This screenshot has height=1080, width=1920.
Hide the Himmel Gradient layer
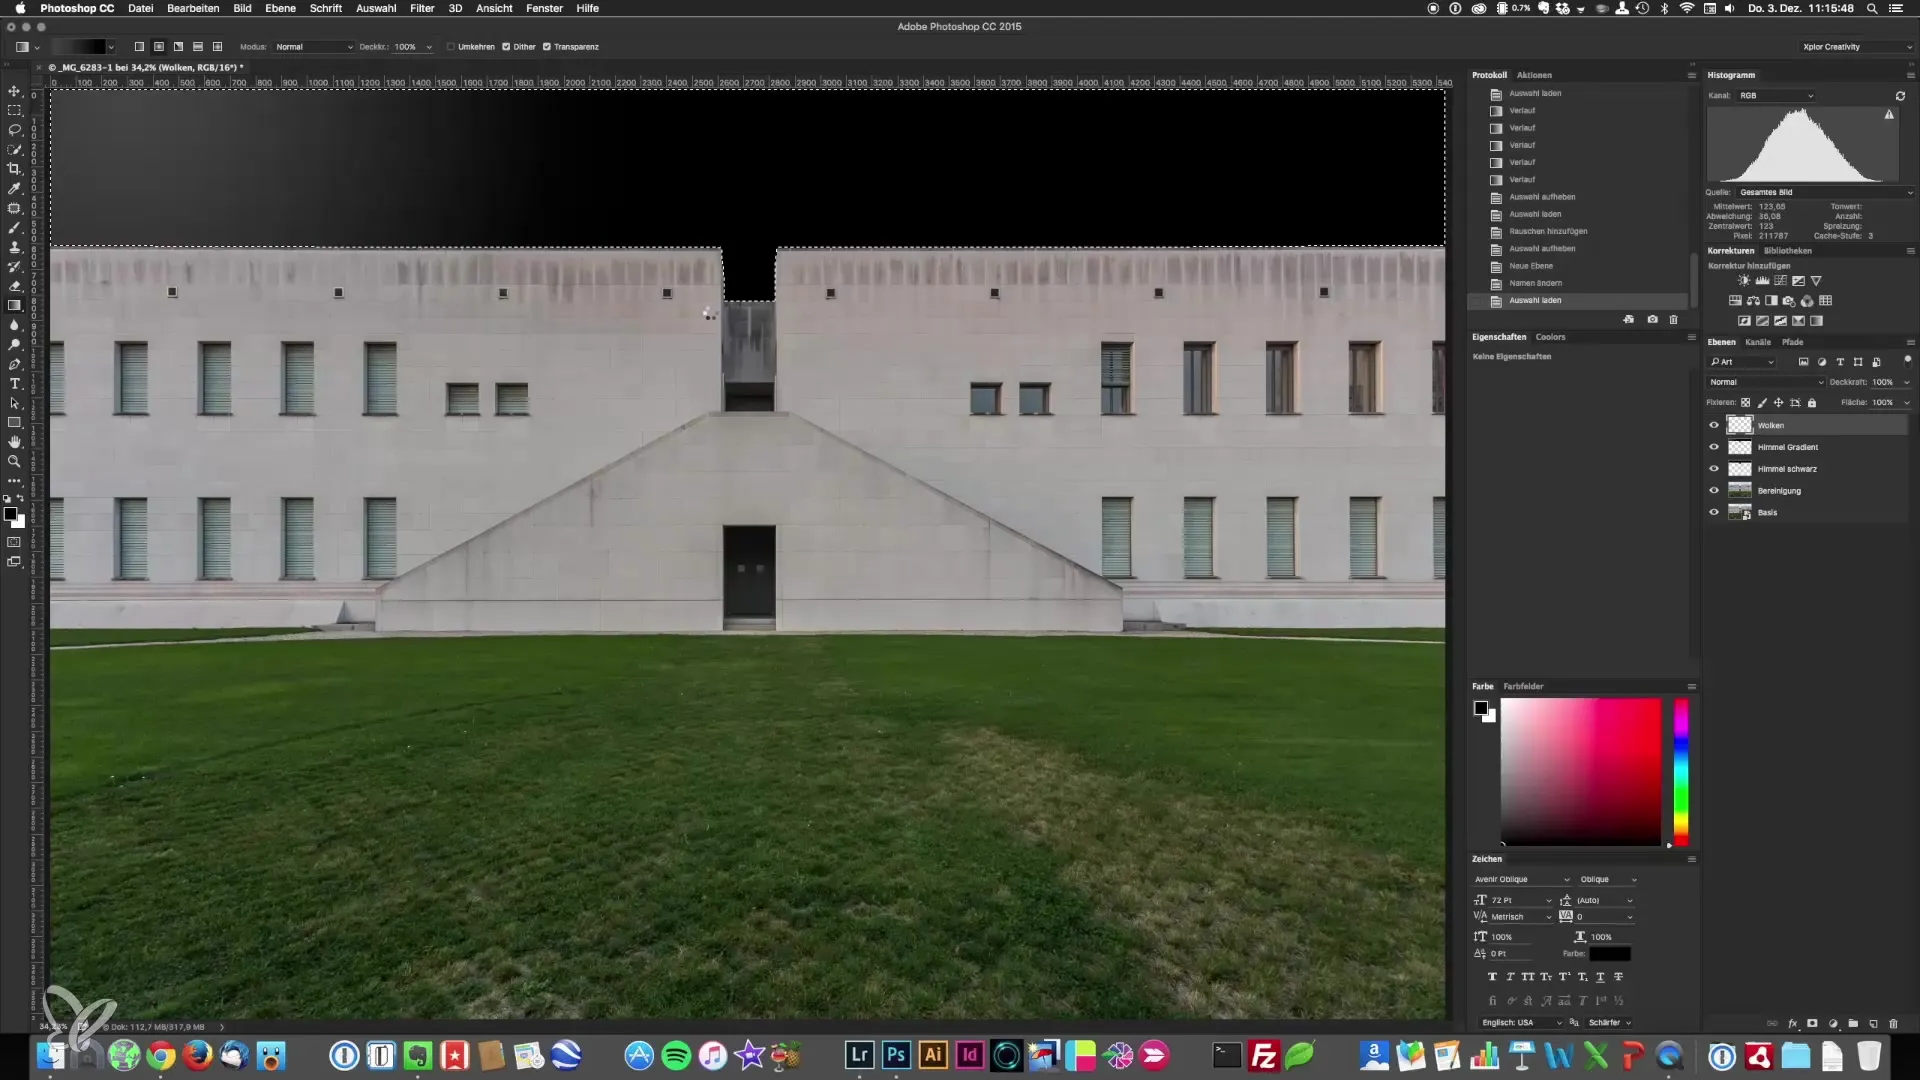1714,447
